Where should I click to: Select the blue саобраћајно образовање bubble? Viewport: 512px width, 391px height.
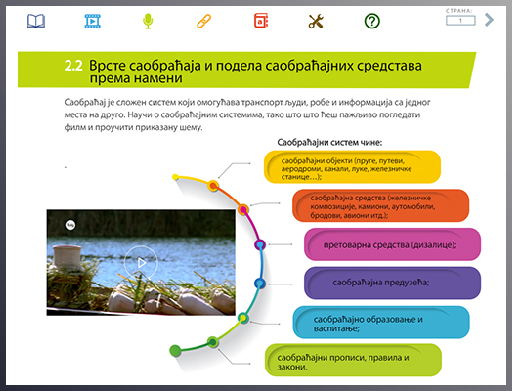click(x=381, y=322)
